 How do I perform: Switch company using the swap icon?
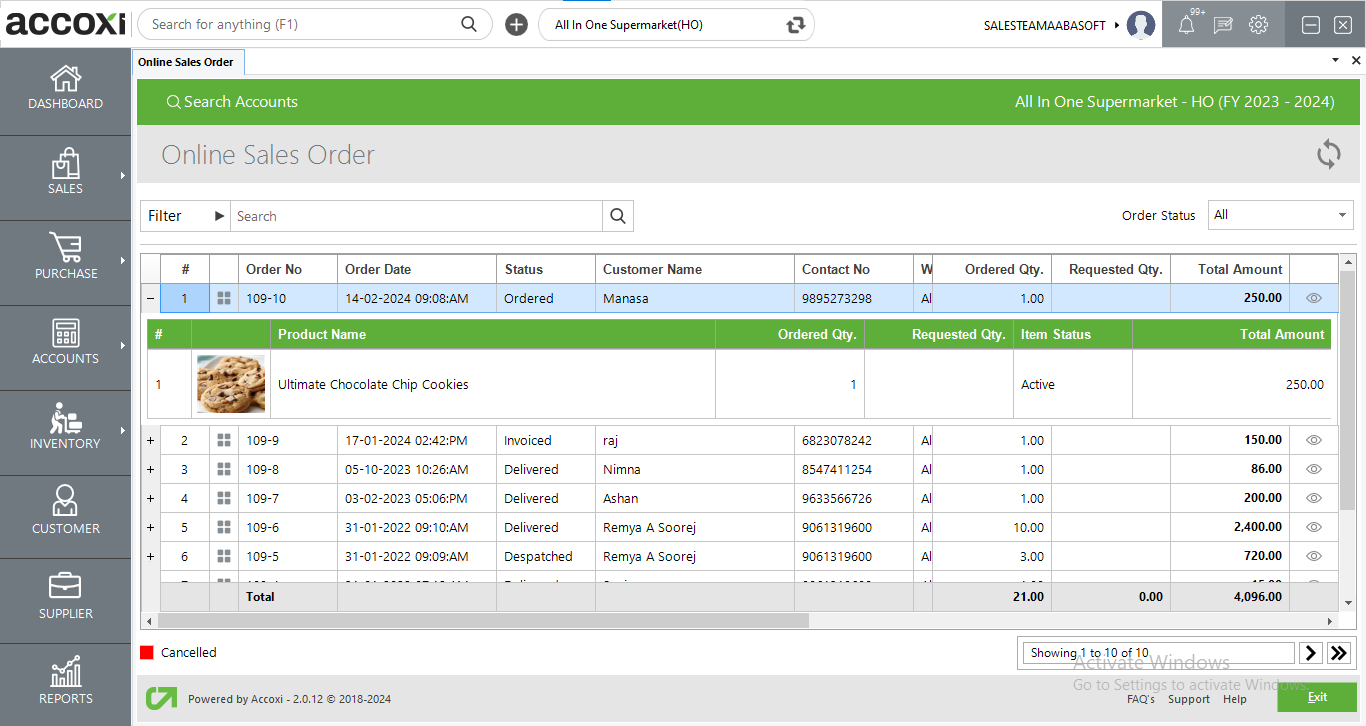pos(793,24)
